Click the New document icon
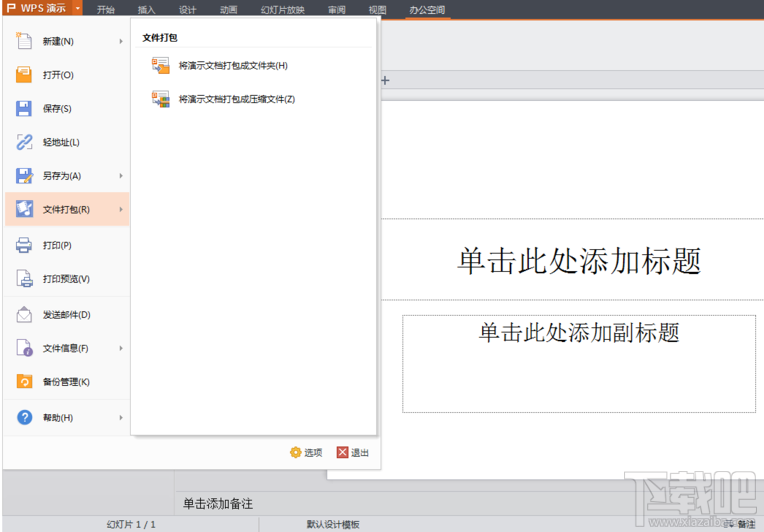 24,41
